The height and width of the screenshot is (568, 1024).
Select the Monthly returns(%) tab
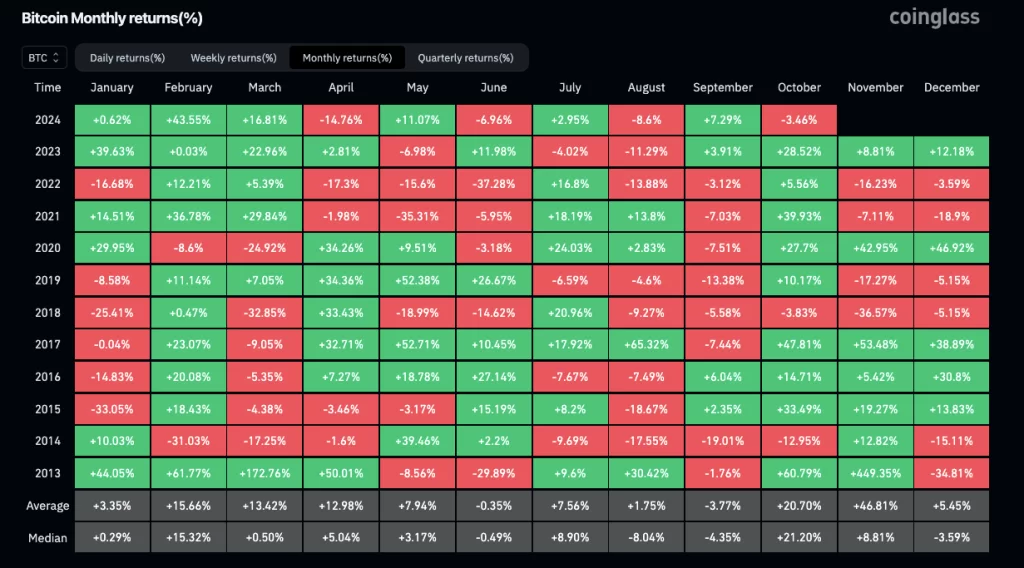[347, 58]
